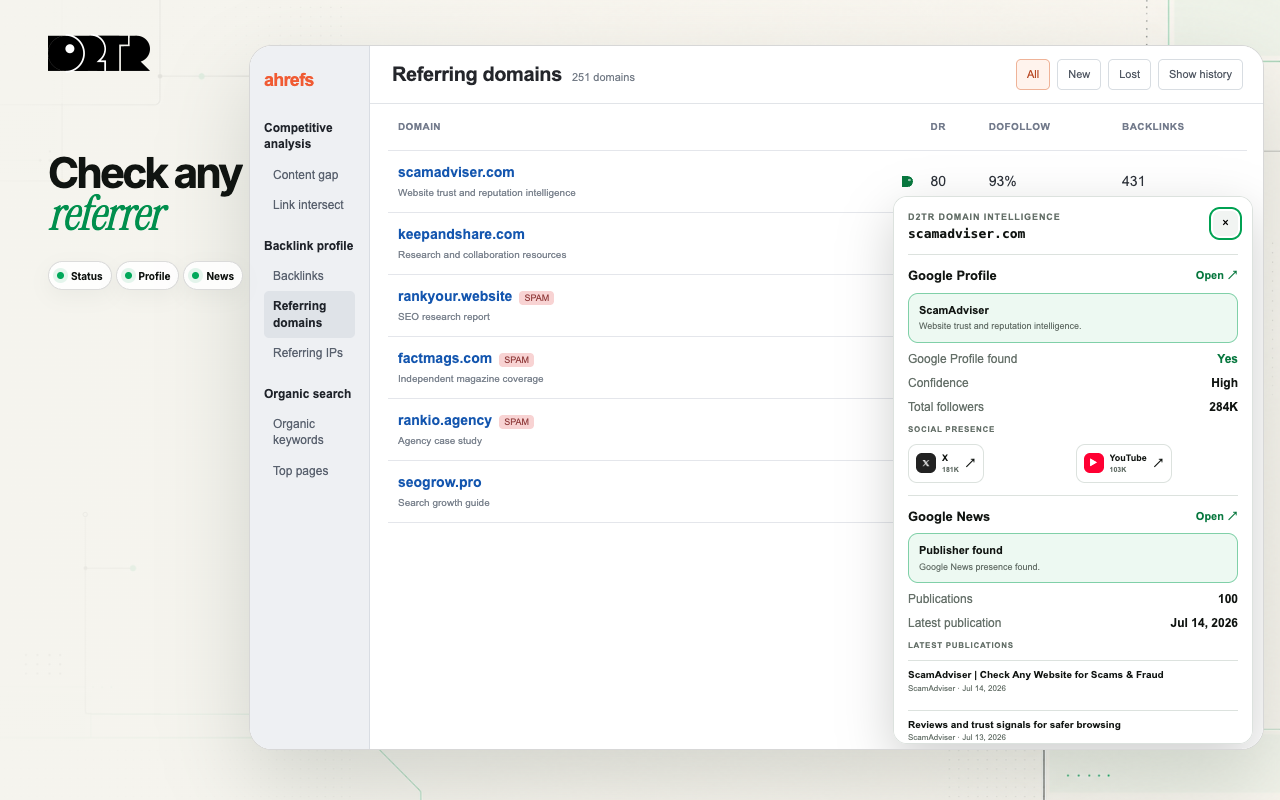The height and width of the screenshot is (800, 1280).
Task: Click the DOFOLLOW column header
Action: click(x=1019, y=127)
